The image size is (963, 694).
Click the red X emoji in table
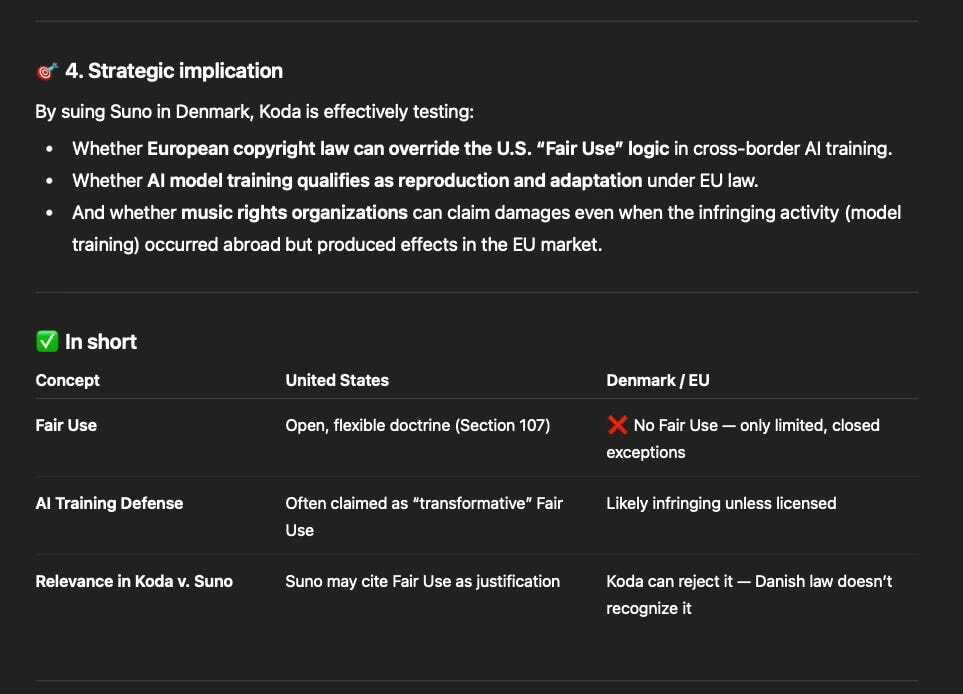tap(617, 425)
